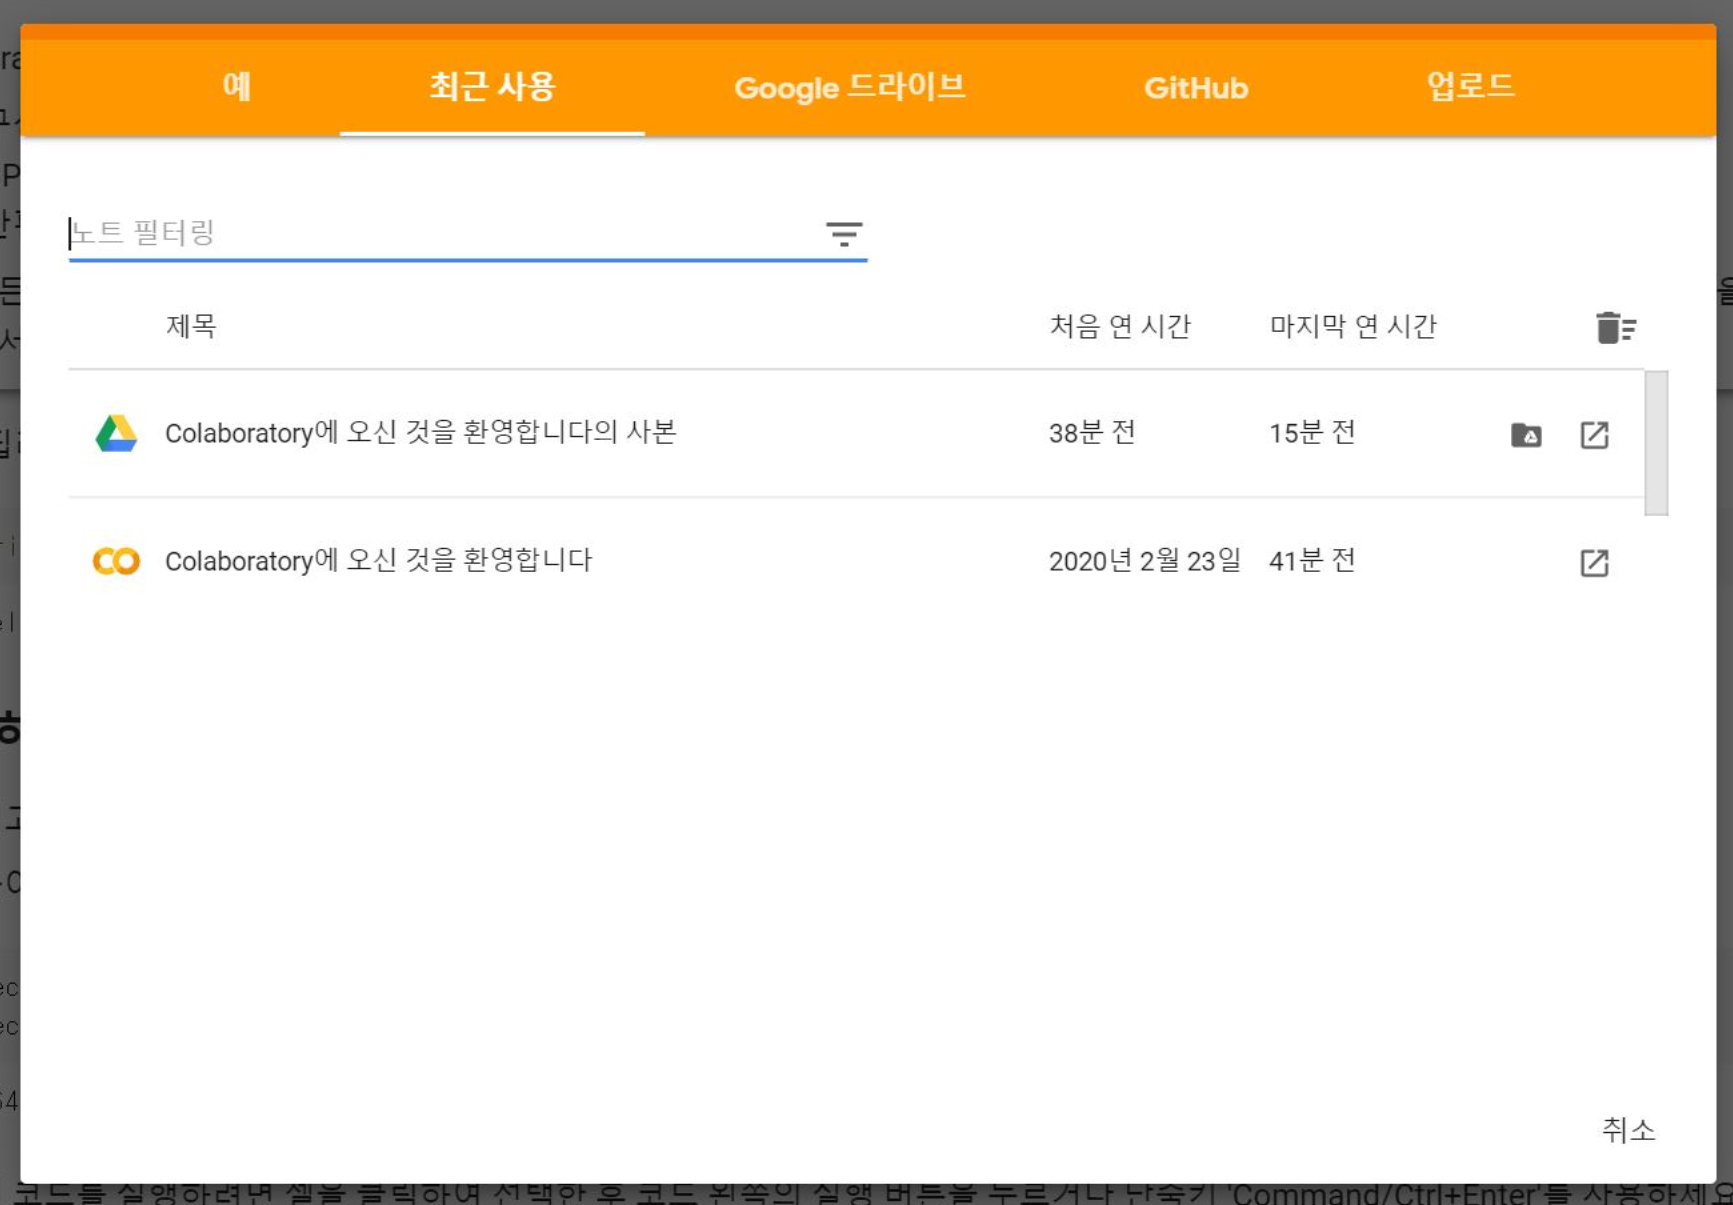
Task: Click the clear recent list trash icon
Action: [1615, 327]
